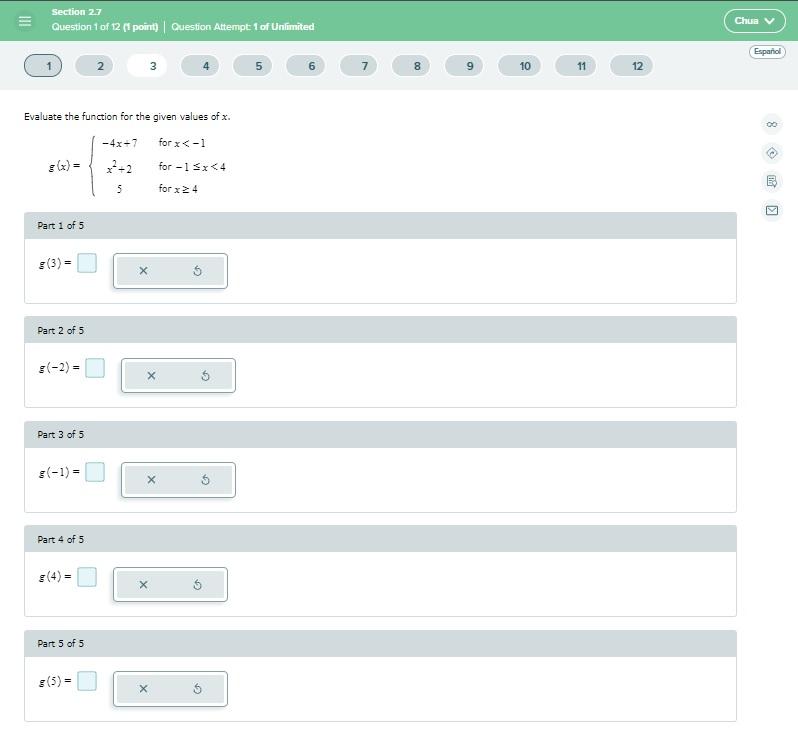798x738 pixels.
Task: Go to question 12
Action: click(x=632, y=66)
